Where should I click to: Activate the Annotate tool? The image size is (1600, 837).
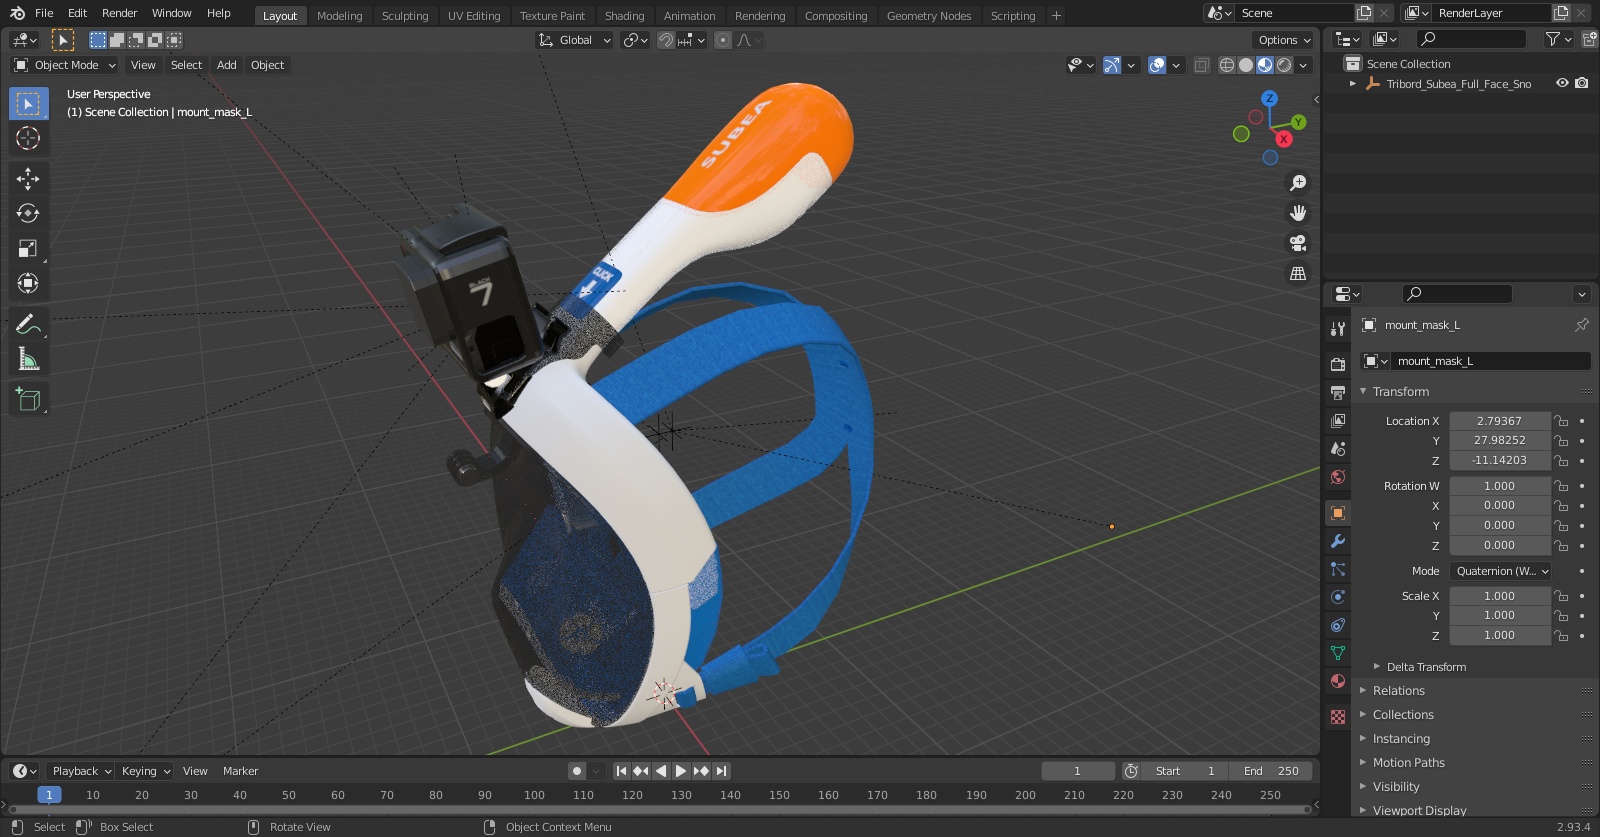coord(28,324)
